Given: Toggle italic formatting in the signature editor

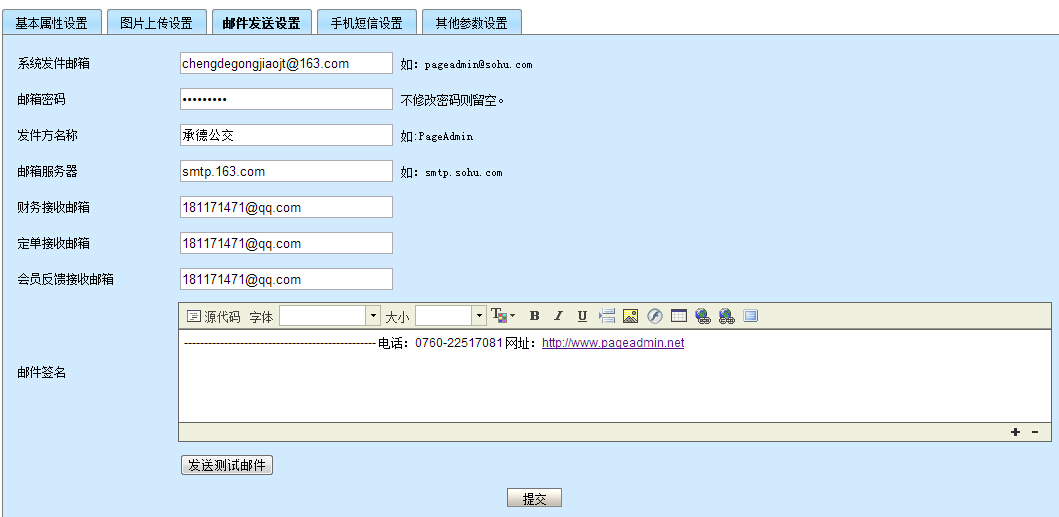Looking at the screenshot, I should (558, 316).
